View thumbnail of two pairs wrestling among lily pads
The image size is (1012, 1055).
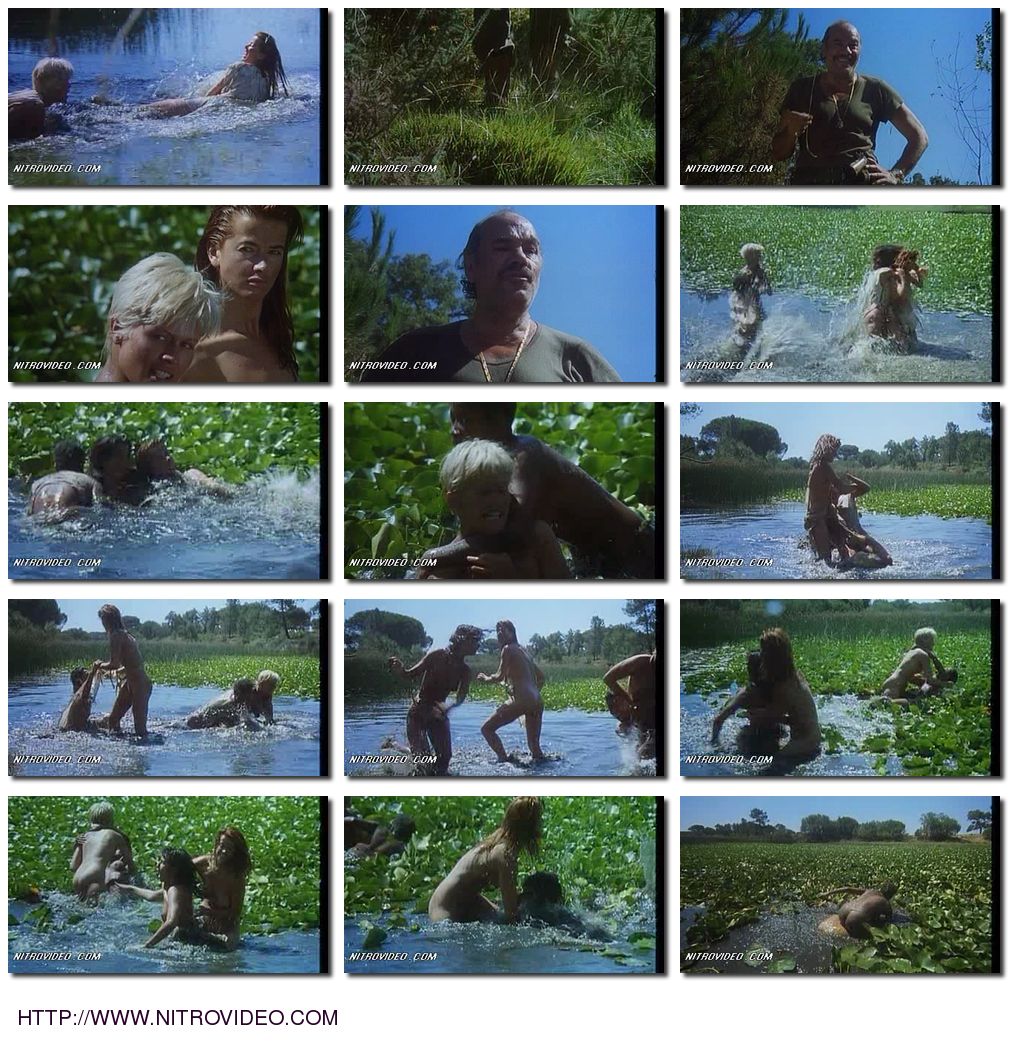pos(836,688)
